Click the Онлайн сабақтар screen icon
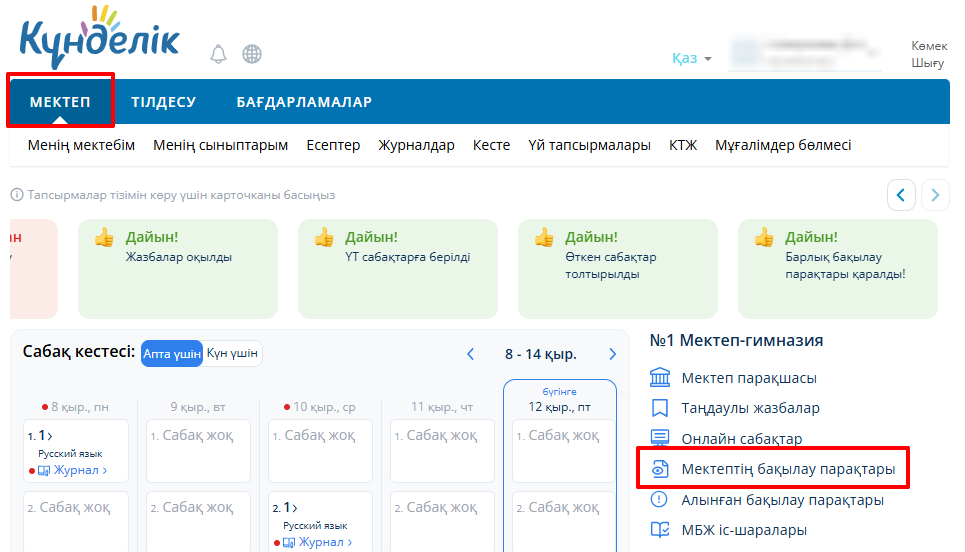965x552 pixels. click(660, 438)
